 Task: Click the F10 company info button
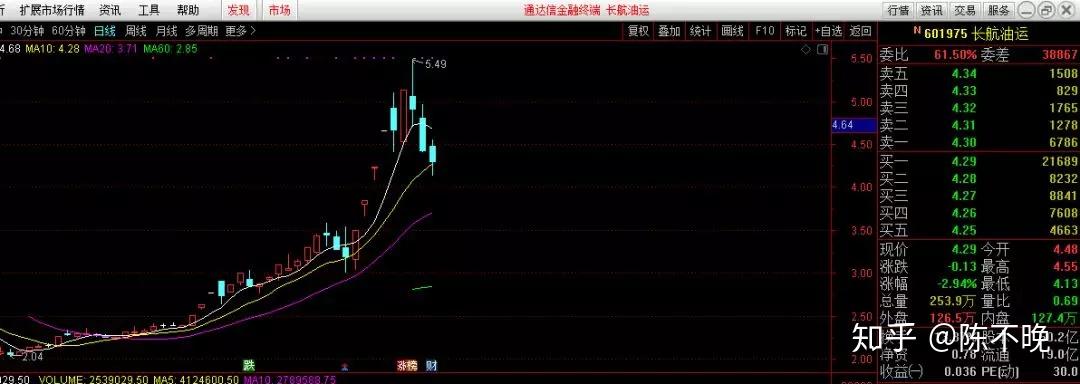(x=765, y=31)
